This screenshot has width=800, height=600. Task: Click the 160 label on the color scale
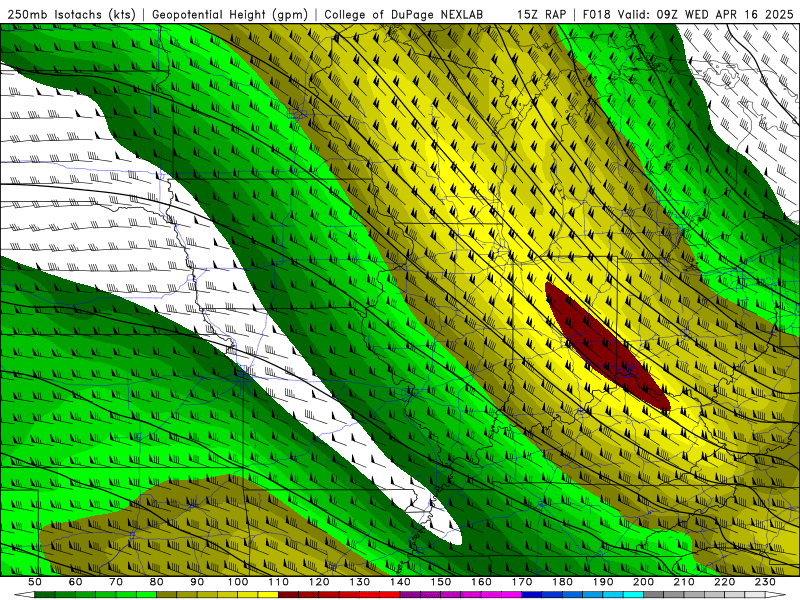point(481,582)
